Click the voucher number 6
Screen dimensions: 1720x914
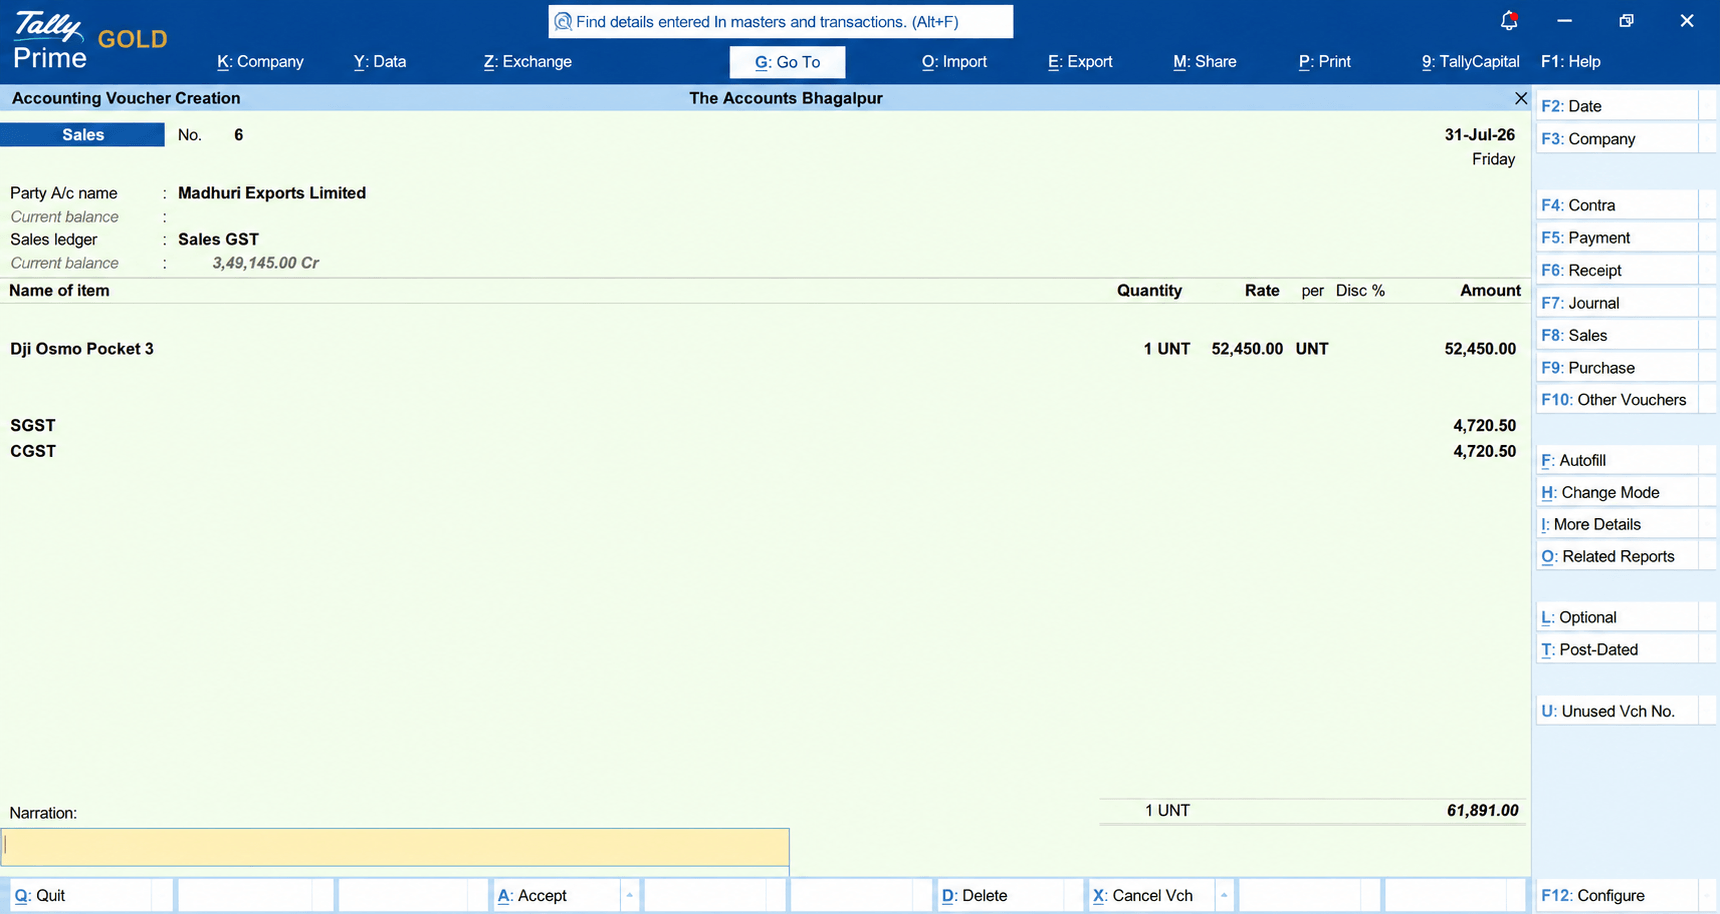(238, 135)
